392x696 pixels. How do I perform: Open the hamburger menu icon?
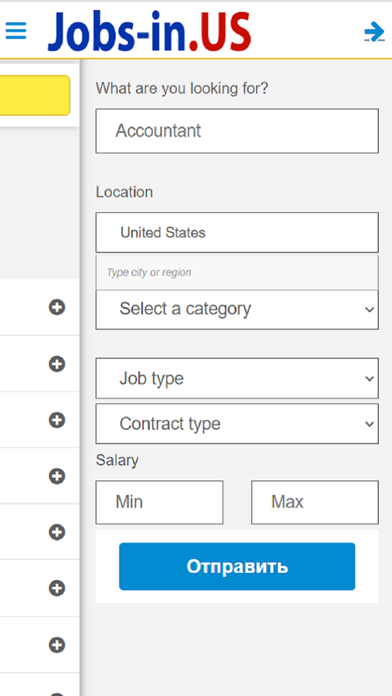(x=16, y=31)
